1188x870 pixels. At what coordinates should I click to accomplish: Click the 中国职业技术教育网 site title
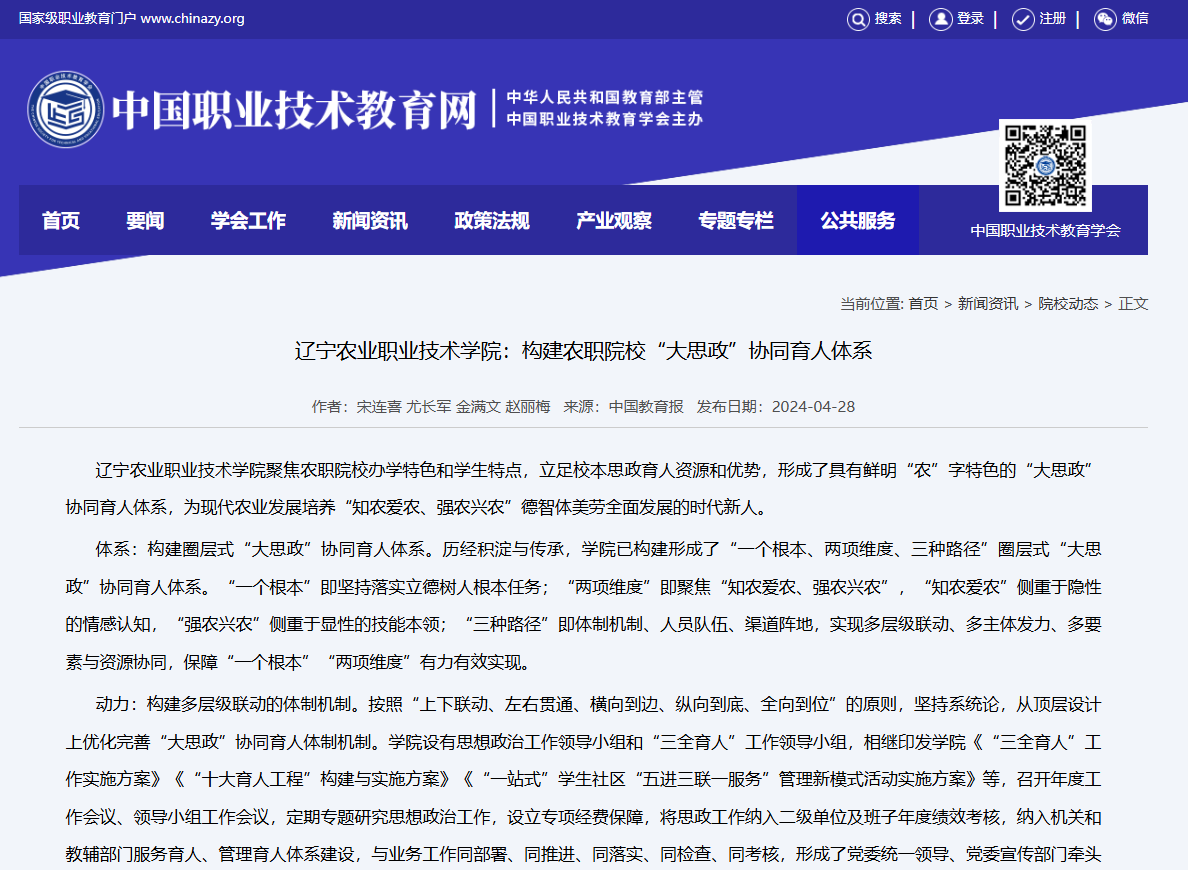tap(294, 110)
